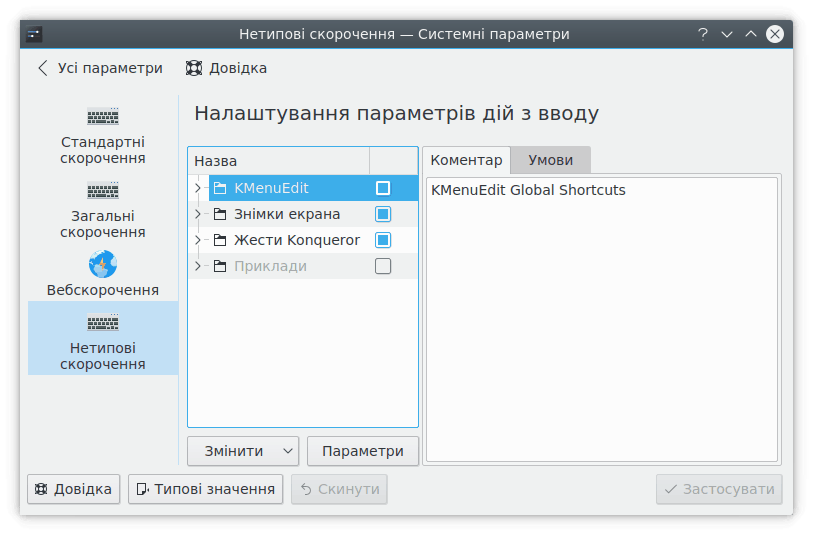Open the Стандартні скорочення keyboard icon

[103, 116]
